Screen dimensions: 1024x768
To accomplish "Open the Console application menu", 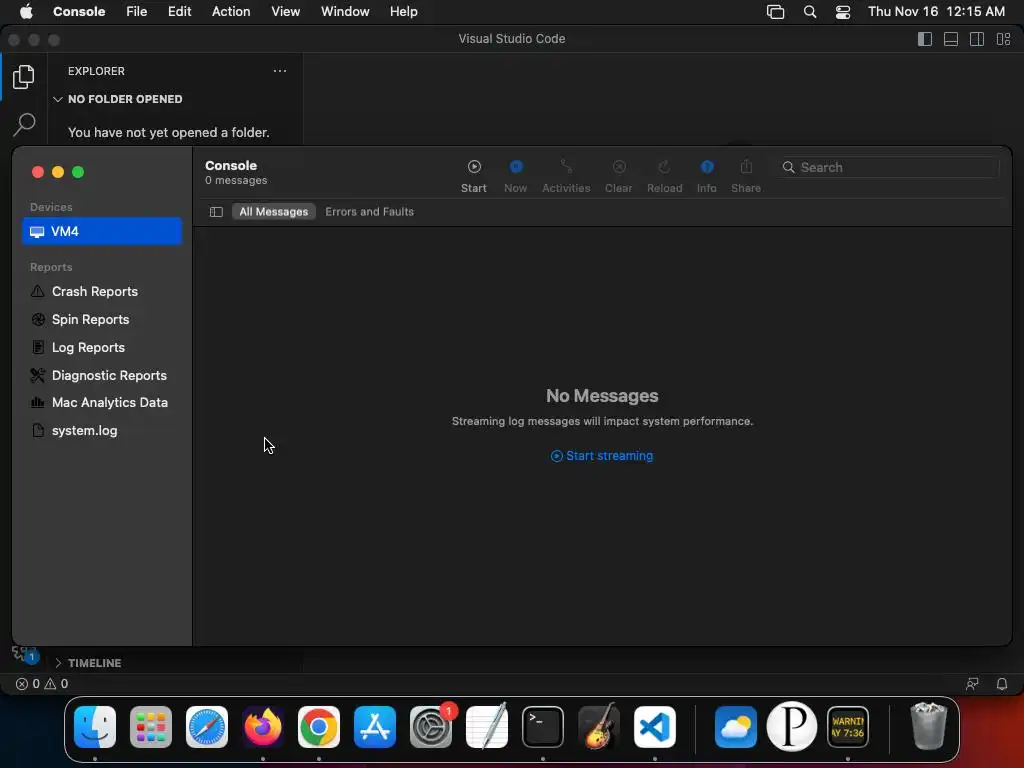I will (79, 12).
